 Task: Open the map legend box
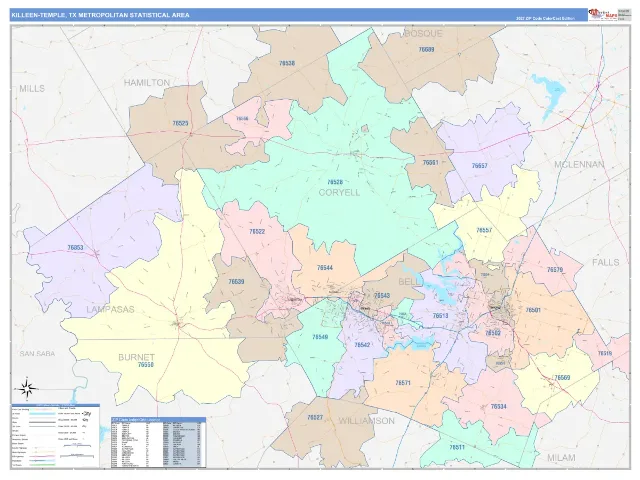(x=55, y=436)
